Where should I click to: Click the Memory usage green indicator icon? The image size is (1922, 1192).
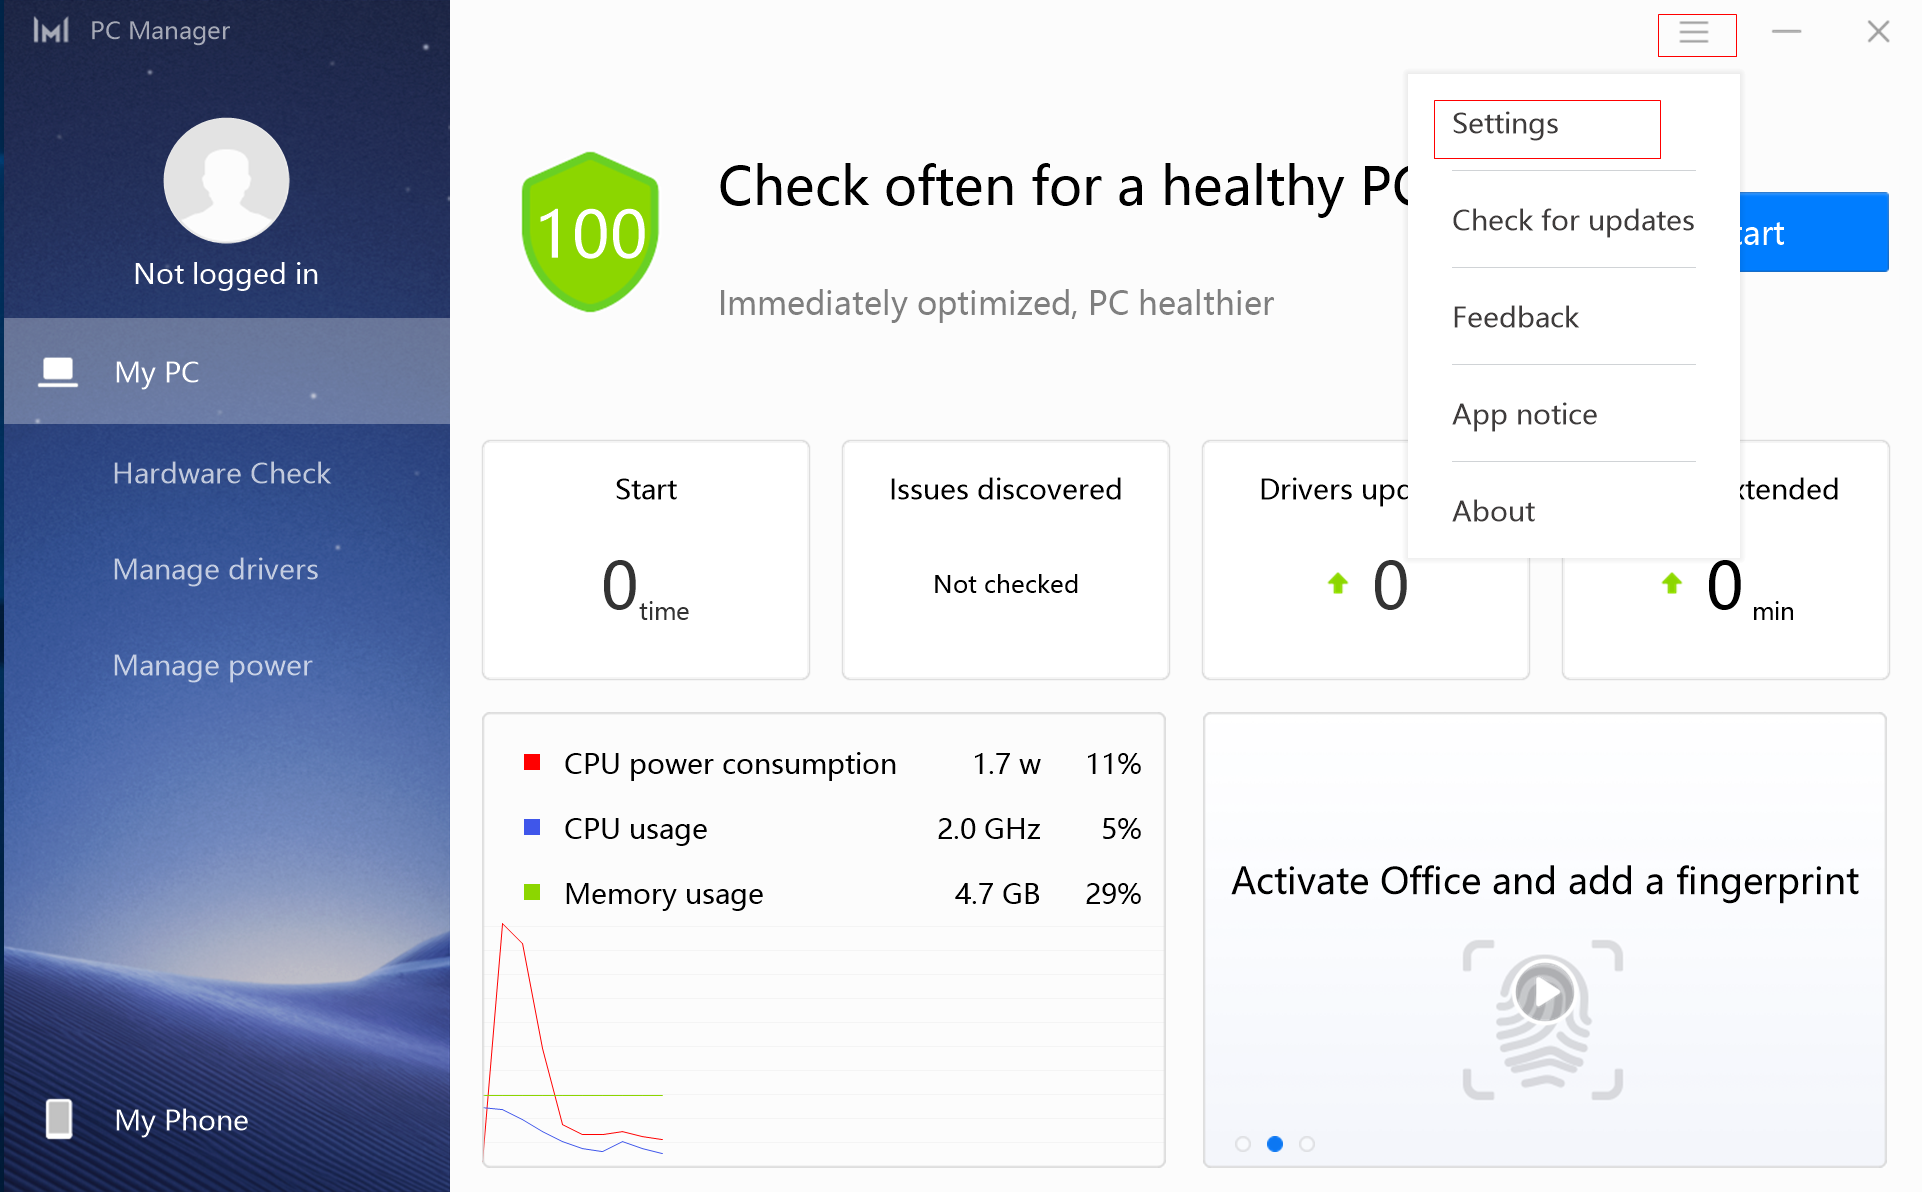[529, 893]
